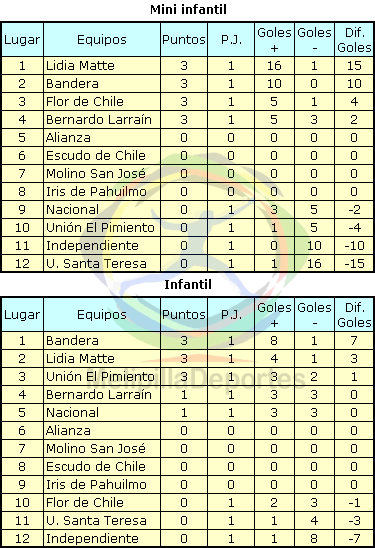Click Lidia Matte in the Mini infantil table
This screenshot has width=375, height=548.
coord(80,65)
